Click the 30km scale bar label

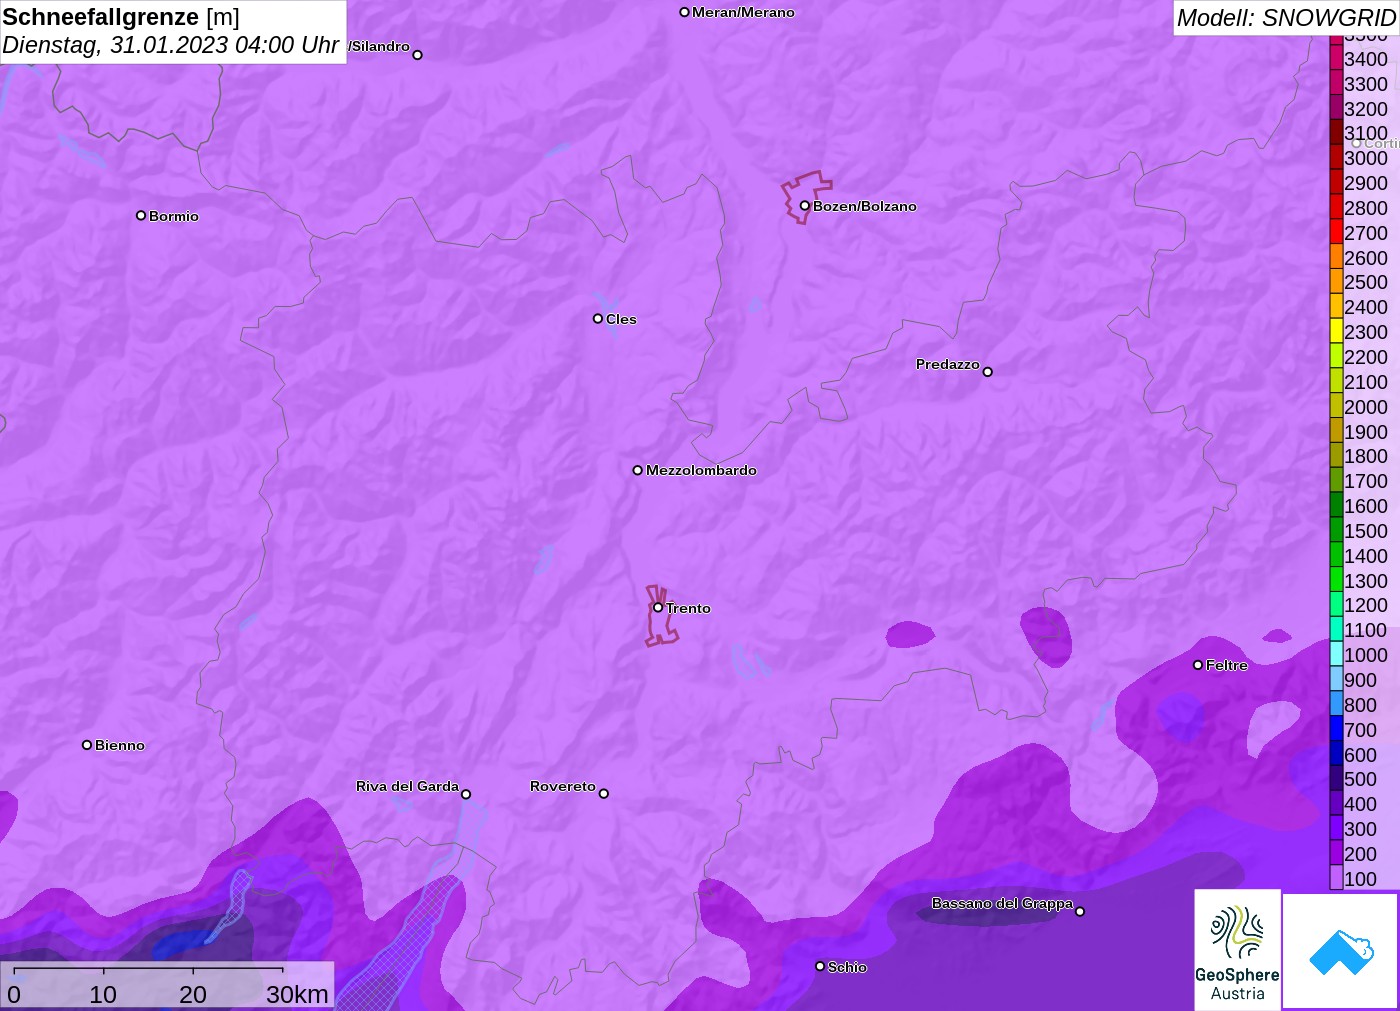297,994
